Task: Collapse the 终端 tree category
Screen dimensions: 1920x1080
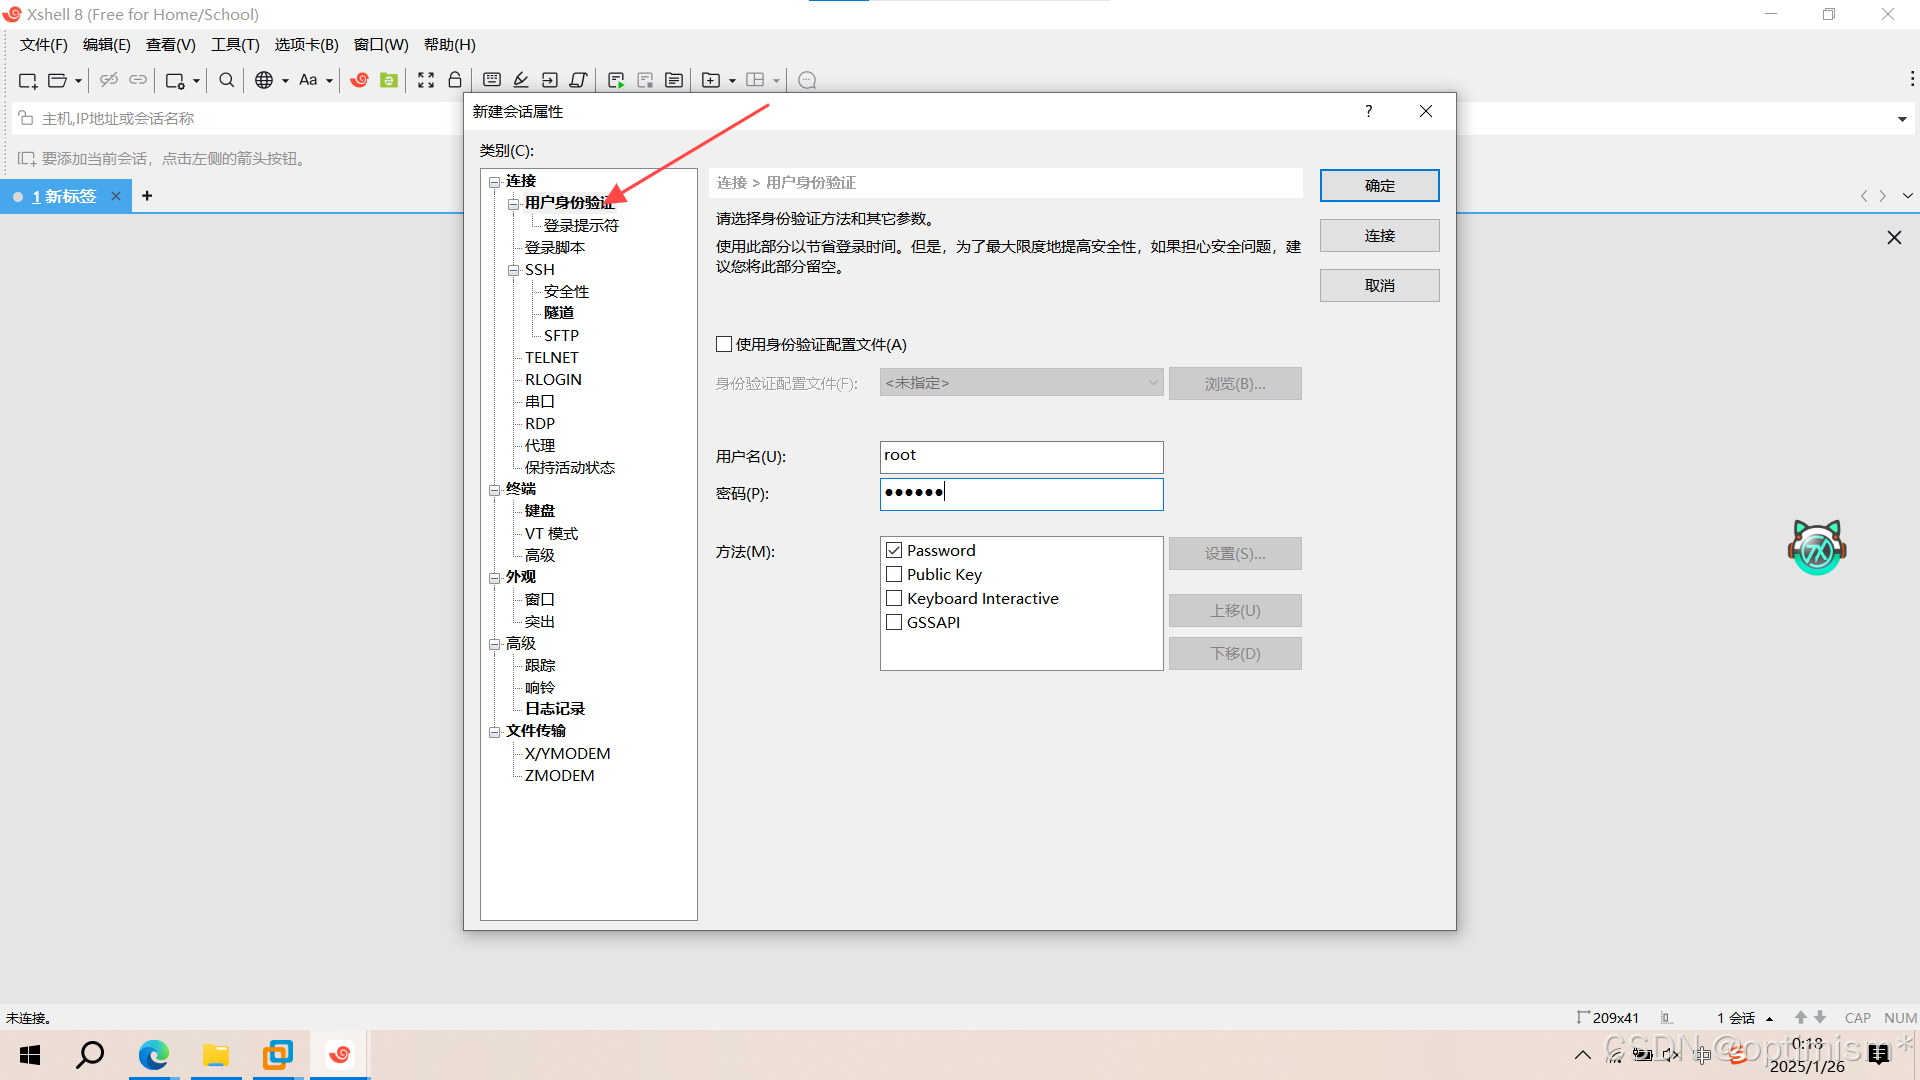Action: pyautogui.click(x=494, y=490)
